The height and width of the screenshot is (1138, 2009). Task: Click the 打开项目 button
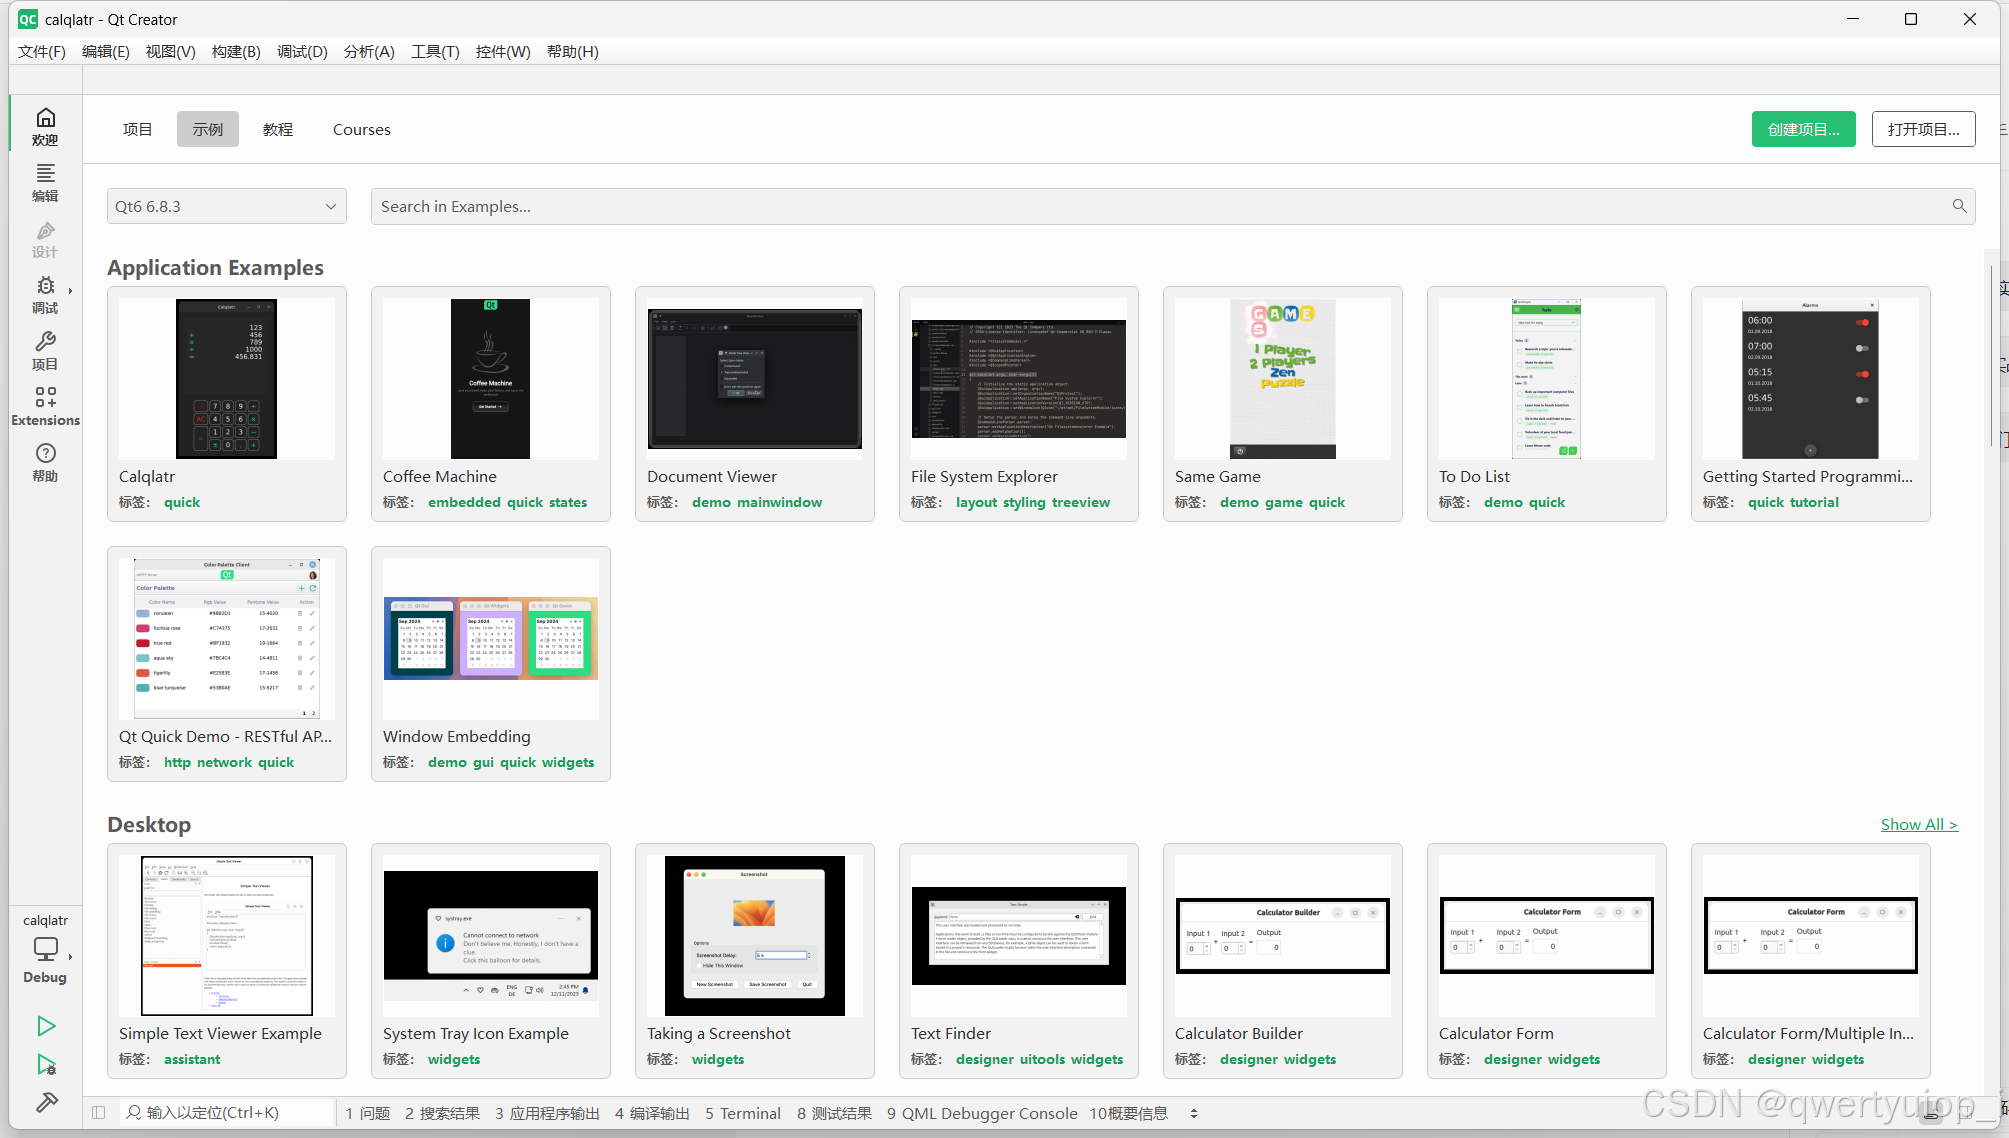tap(1923, 129)
